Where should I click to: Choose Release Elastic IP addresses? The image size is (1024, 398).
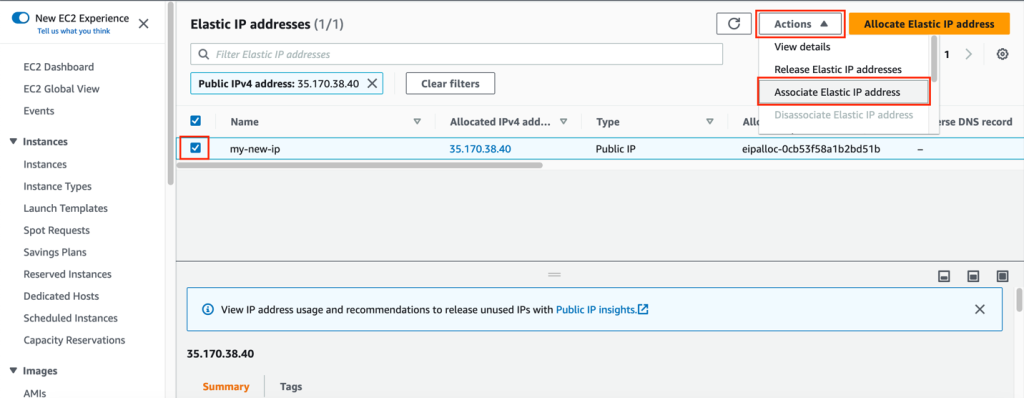point(838,69)
